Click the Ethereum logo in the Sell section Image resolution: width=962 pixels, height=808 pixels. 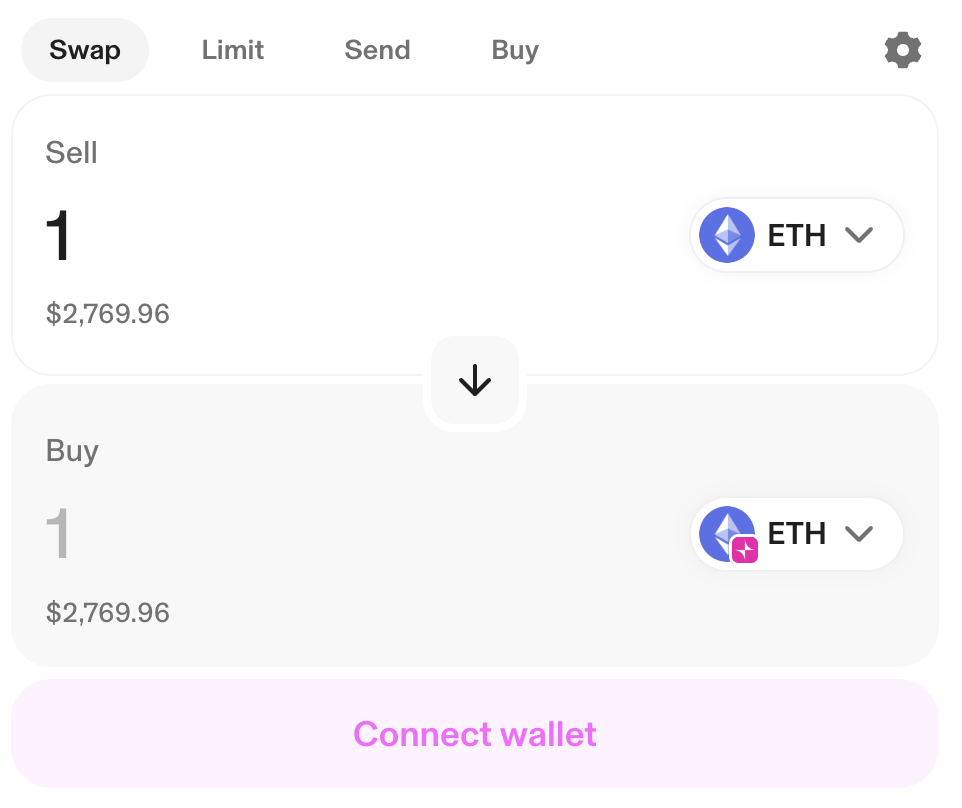tap(727, 236)
